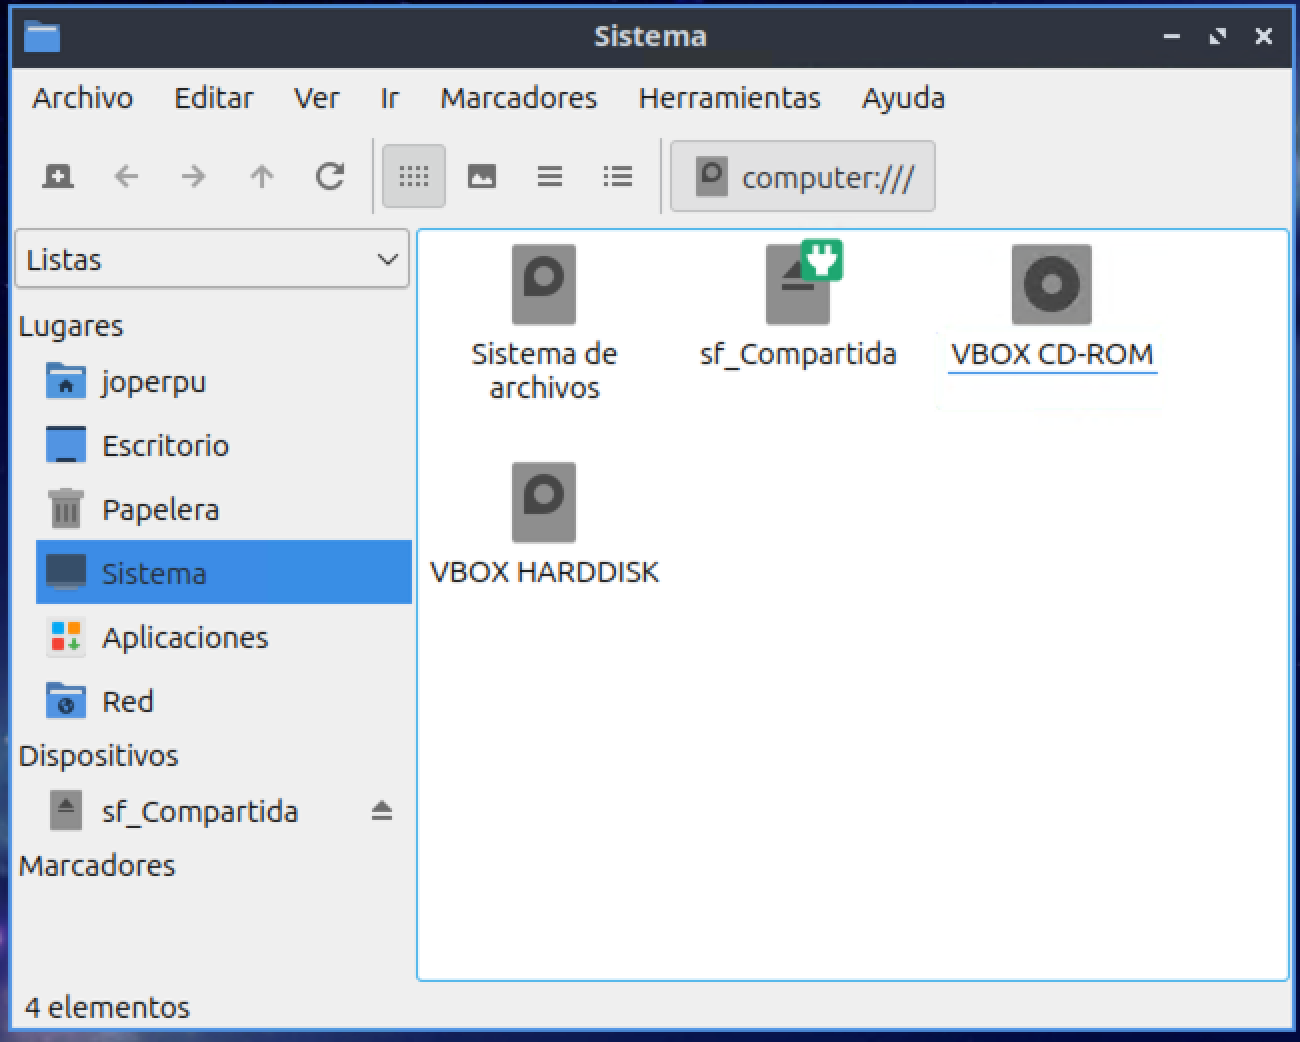Open the Ir menu
1300x1042 pixels.
[390, 98]
